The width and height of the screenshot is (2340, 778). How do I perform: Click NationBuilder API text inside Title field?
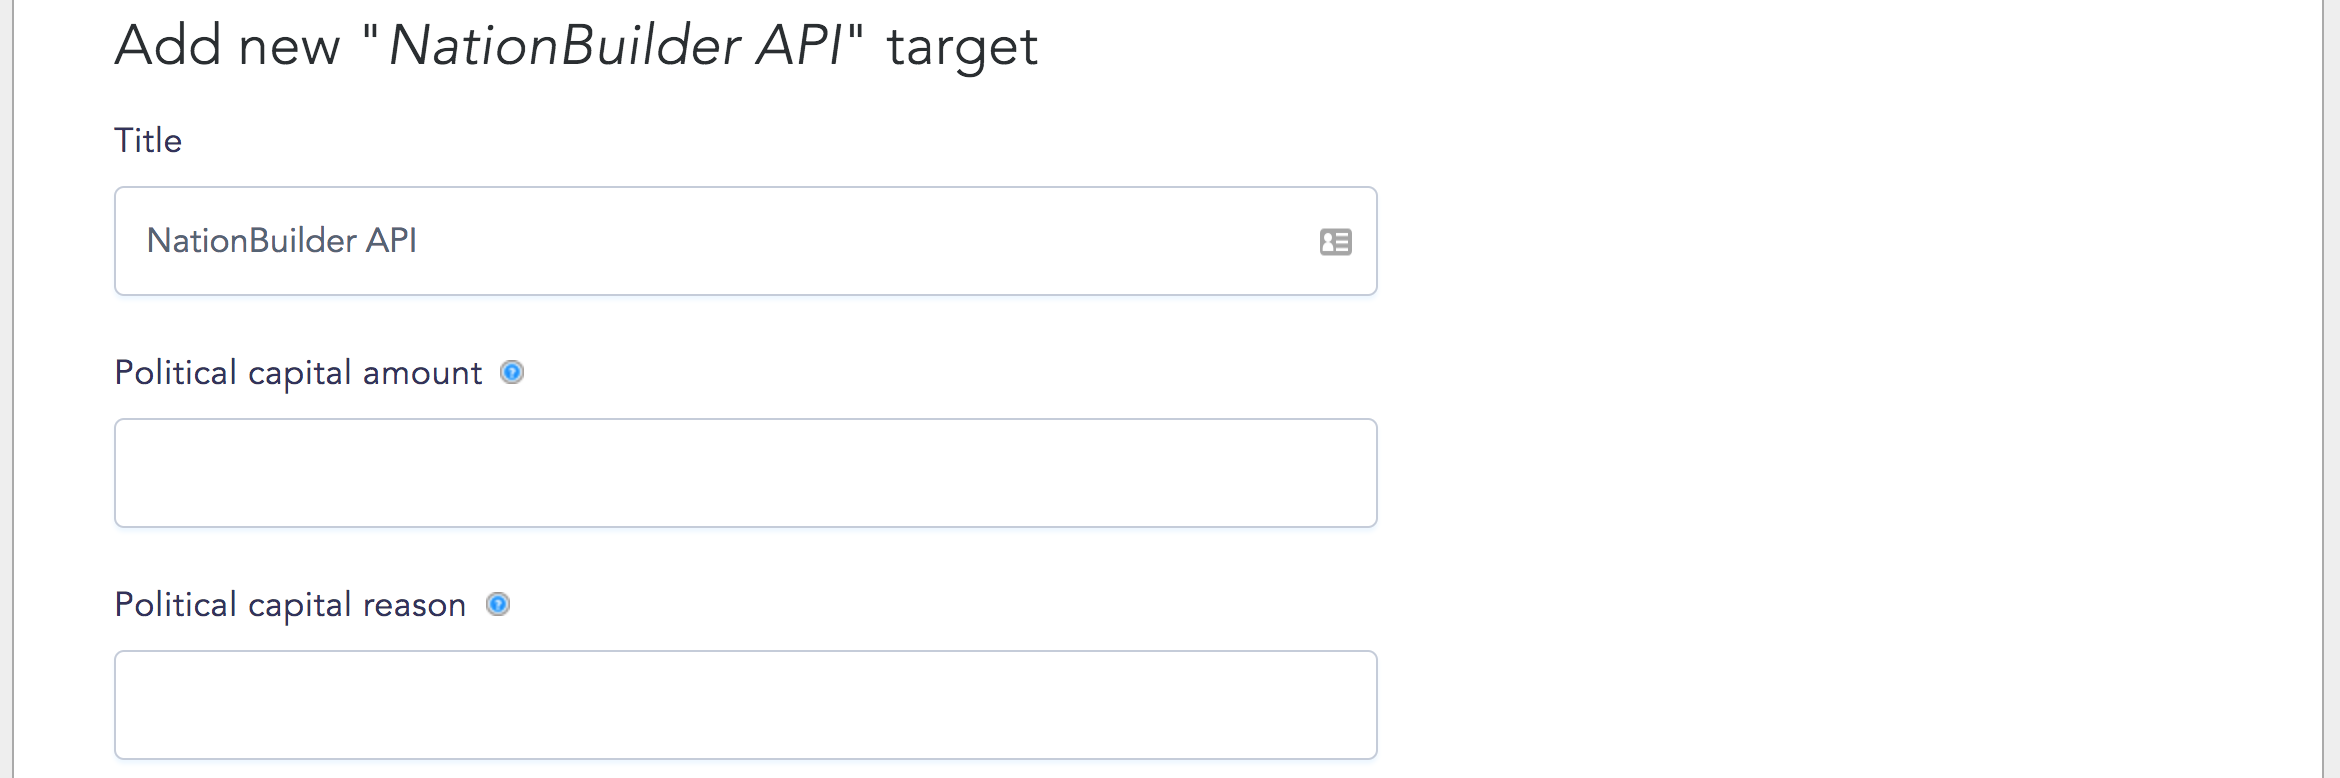click(x=282, y=241)
